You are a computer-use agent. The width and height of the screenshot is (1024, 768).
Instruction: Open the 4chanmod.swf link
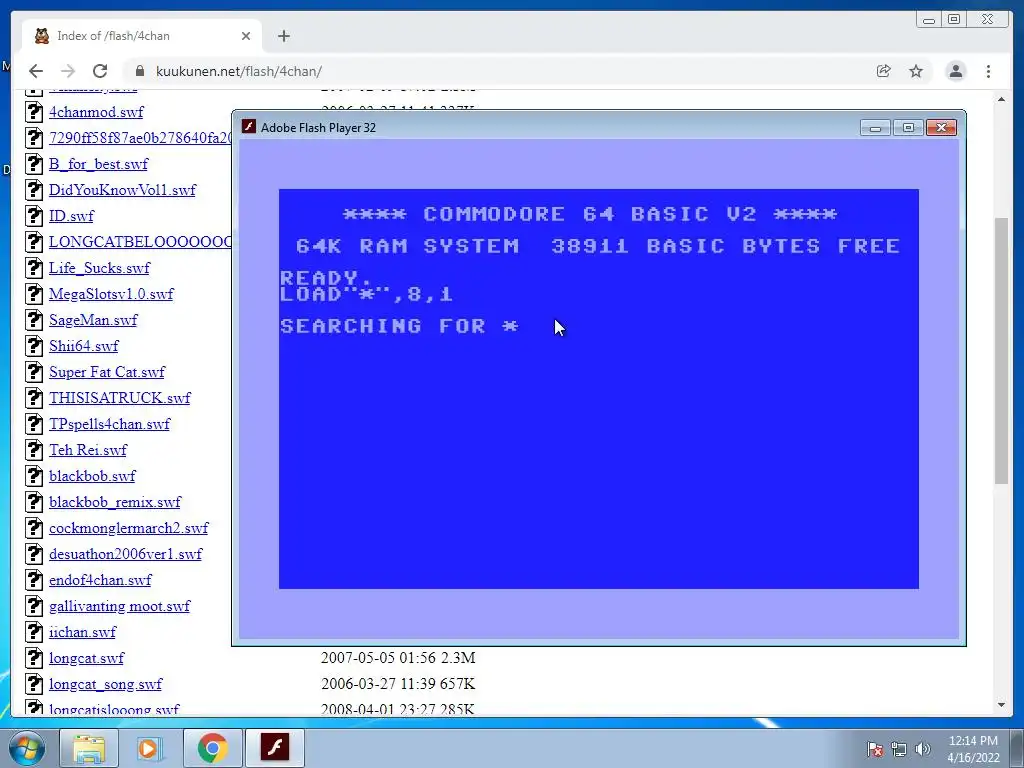pyautogui.click(x=96, y=112)
